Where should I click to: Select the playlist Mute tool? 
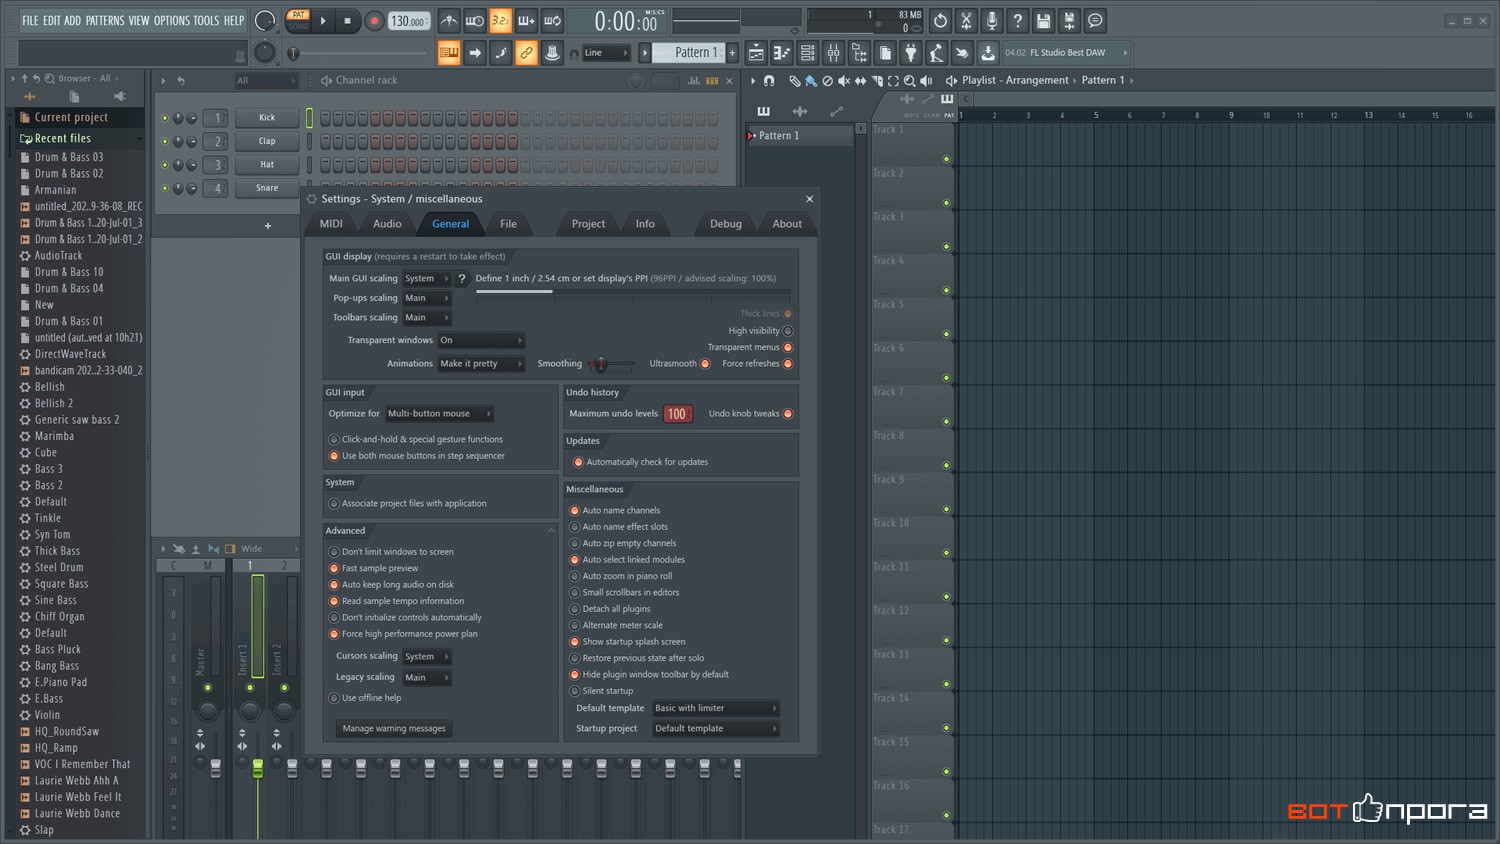(844, 80)
